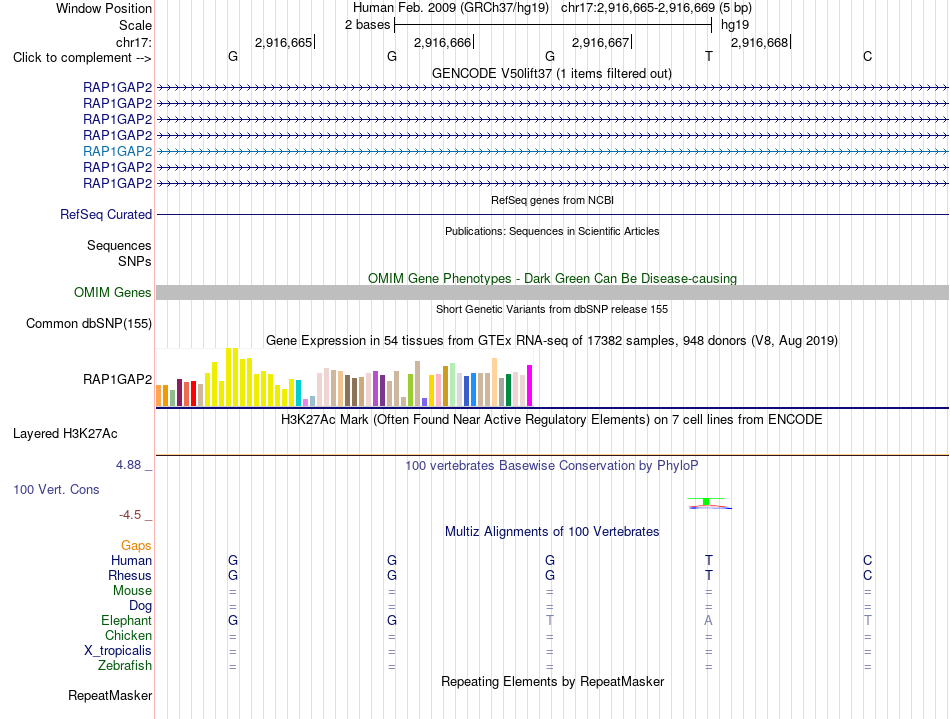The width and height of the screenshot is (950, 719).
Task: Click the gray OMIM Genes bar
Action: click(552, 293)
